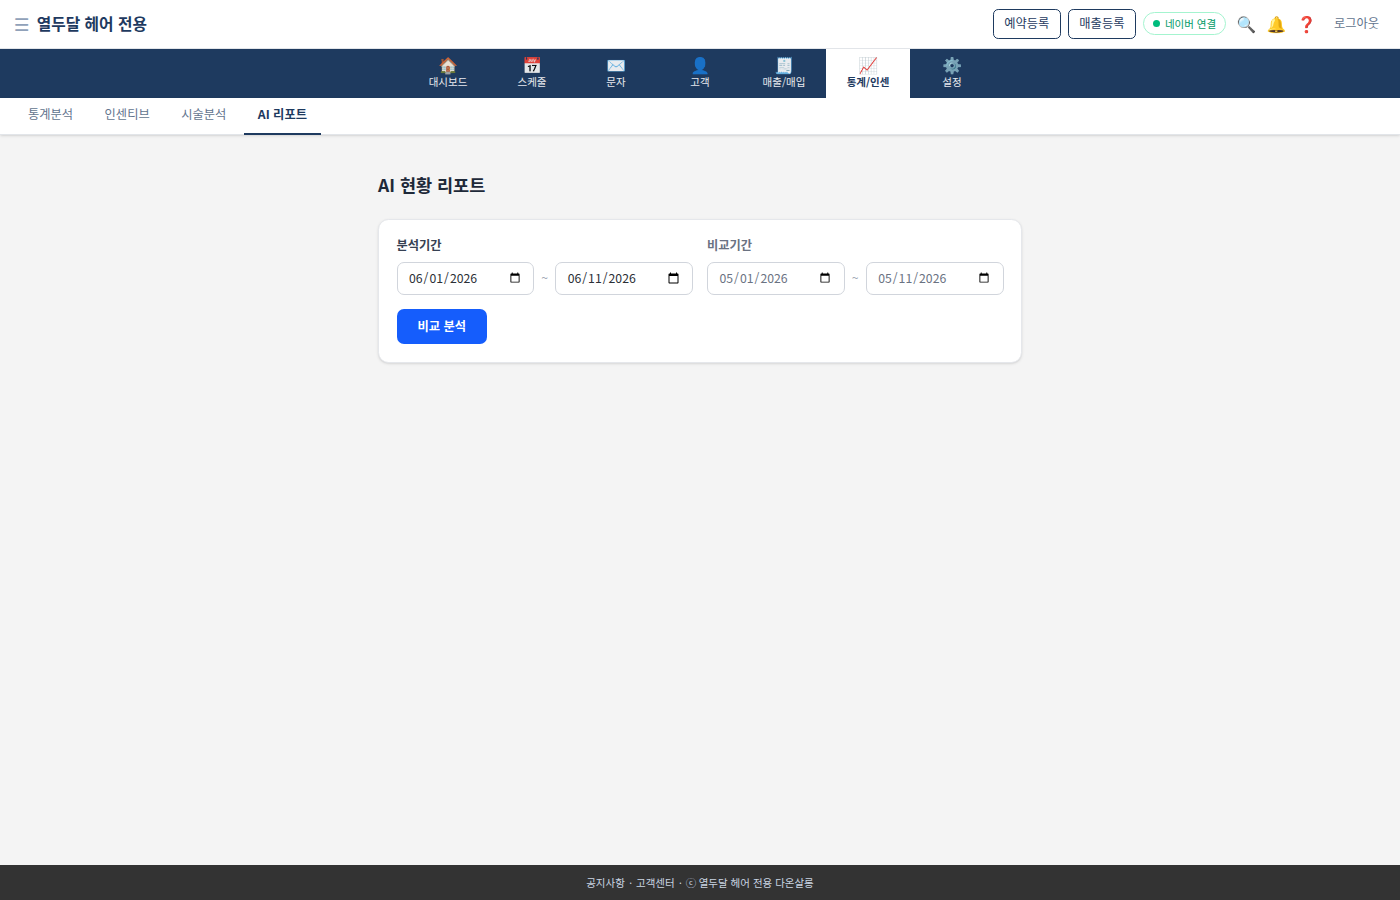The width and height of the screenshot is (1400, 900).
Task: Open the 설정 gear icon
Action: click(x=952, y=65)
